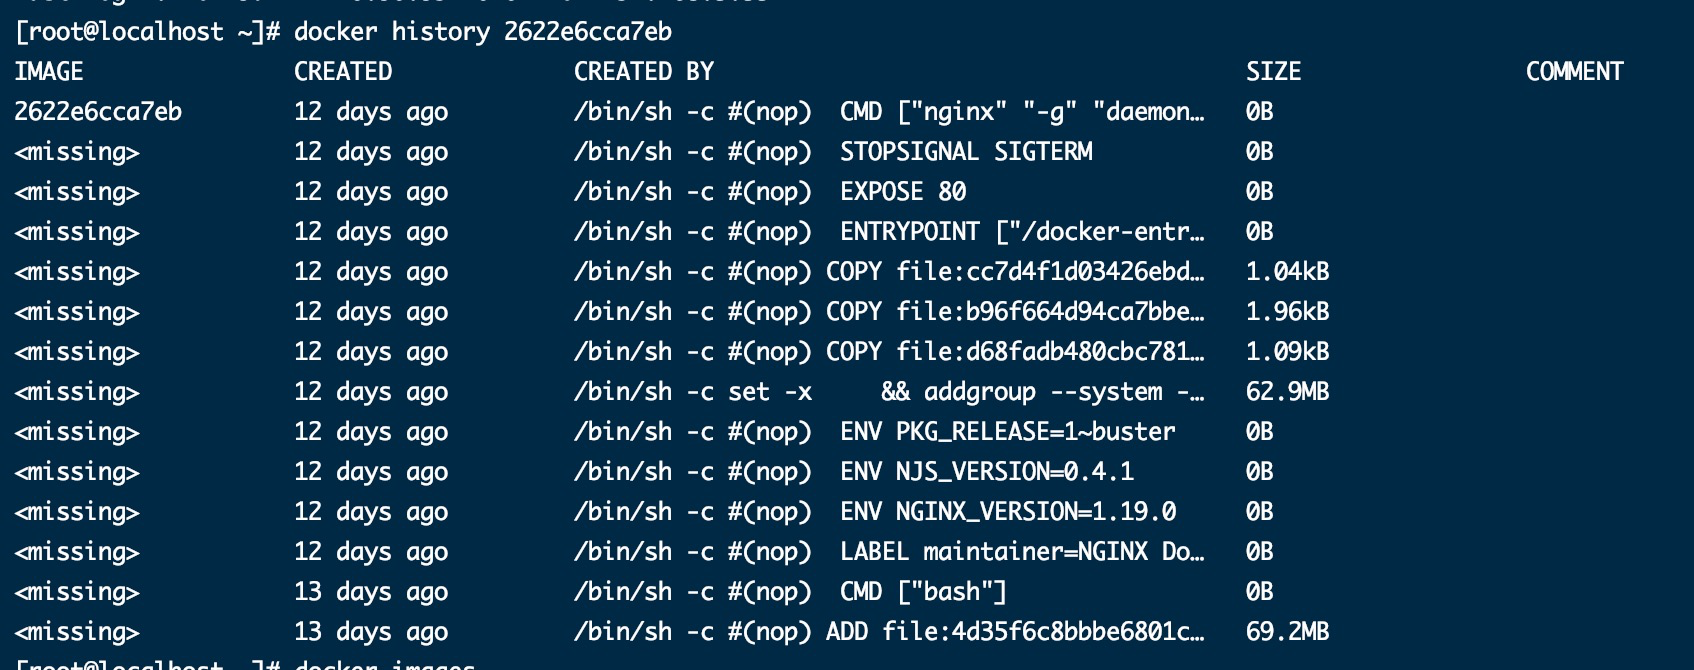Image resolution: width=1694 pixels, height=670 pixels.
Task: Click the IMAGE column header
Action: [49, 72]
